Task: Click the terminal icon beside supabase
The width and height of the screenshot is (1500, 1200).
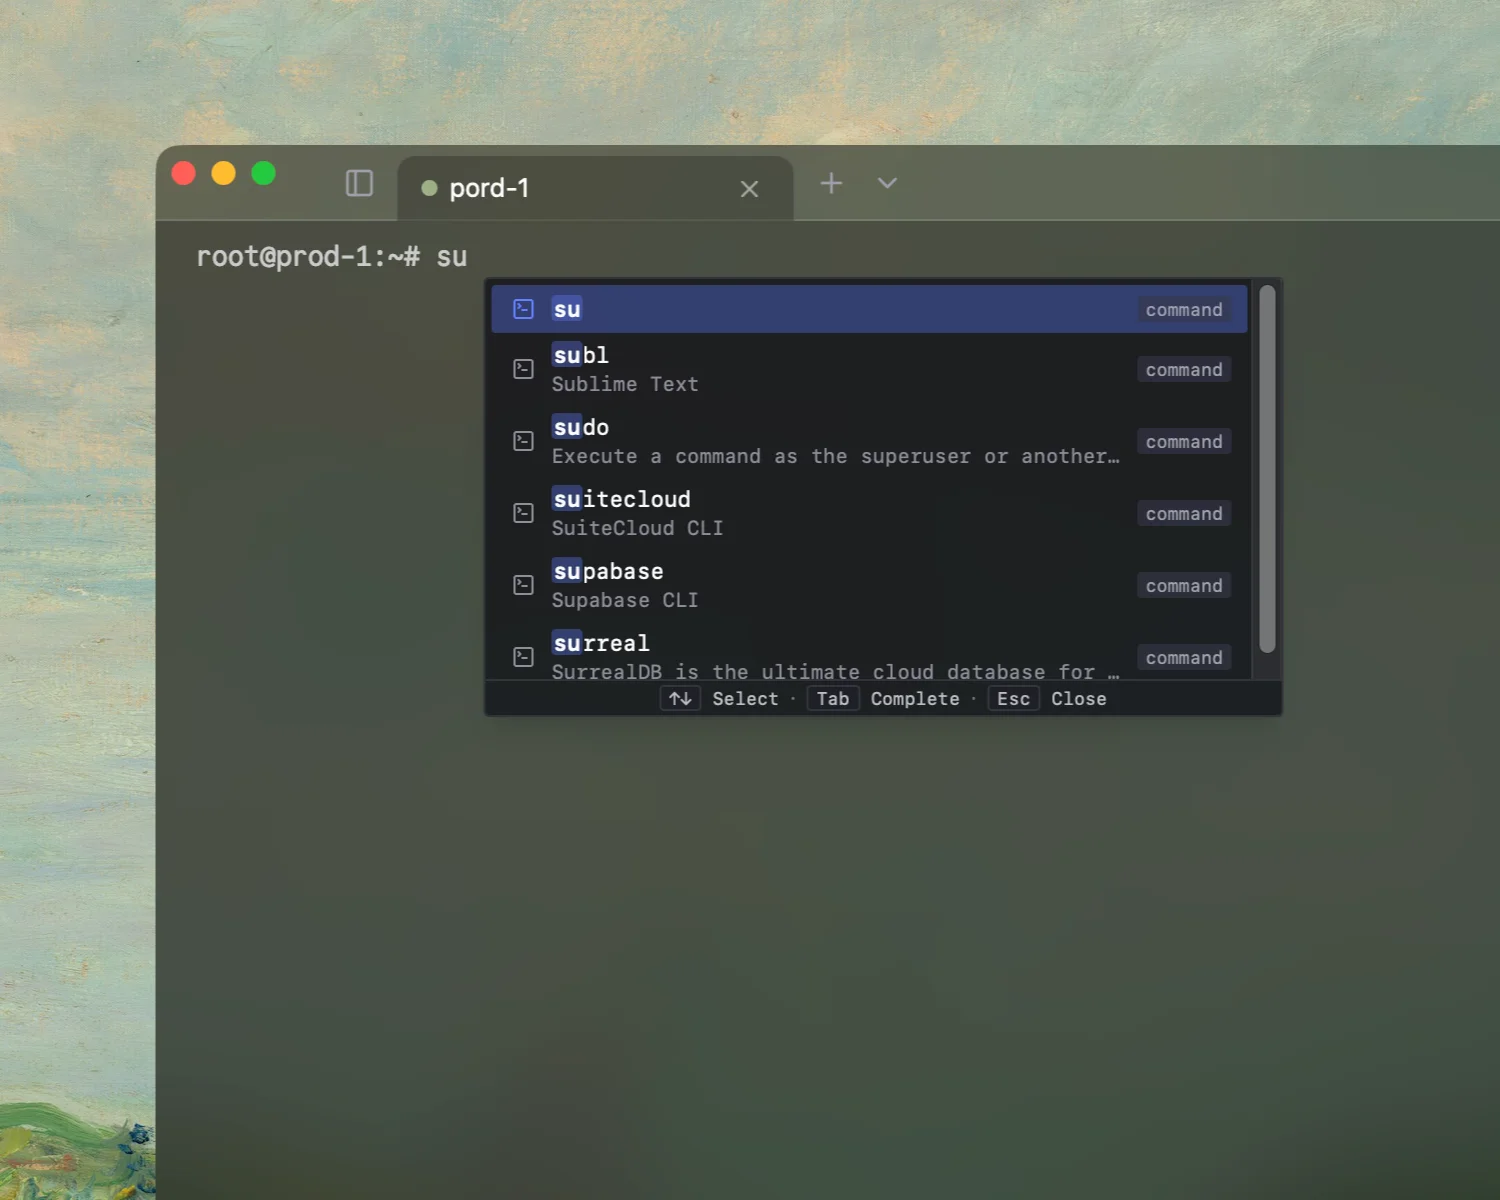Action: 523,585
